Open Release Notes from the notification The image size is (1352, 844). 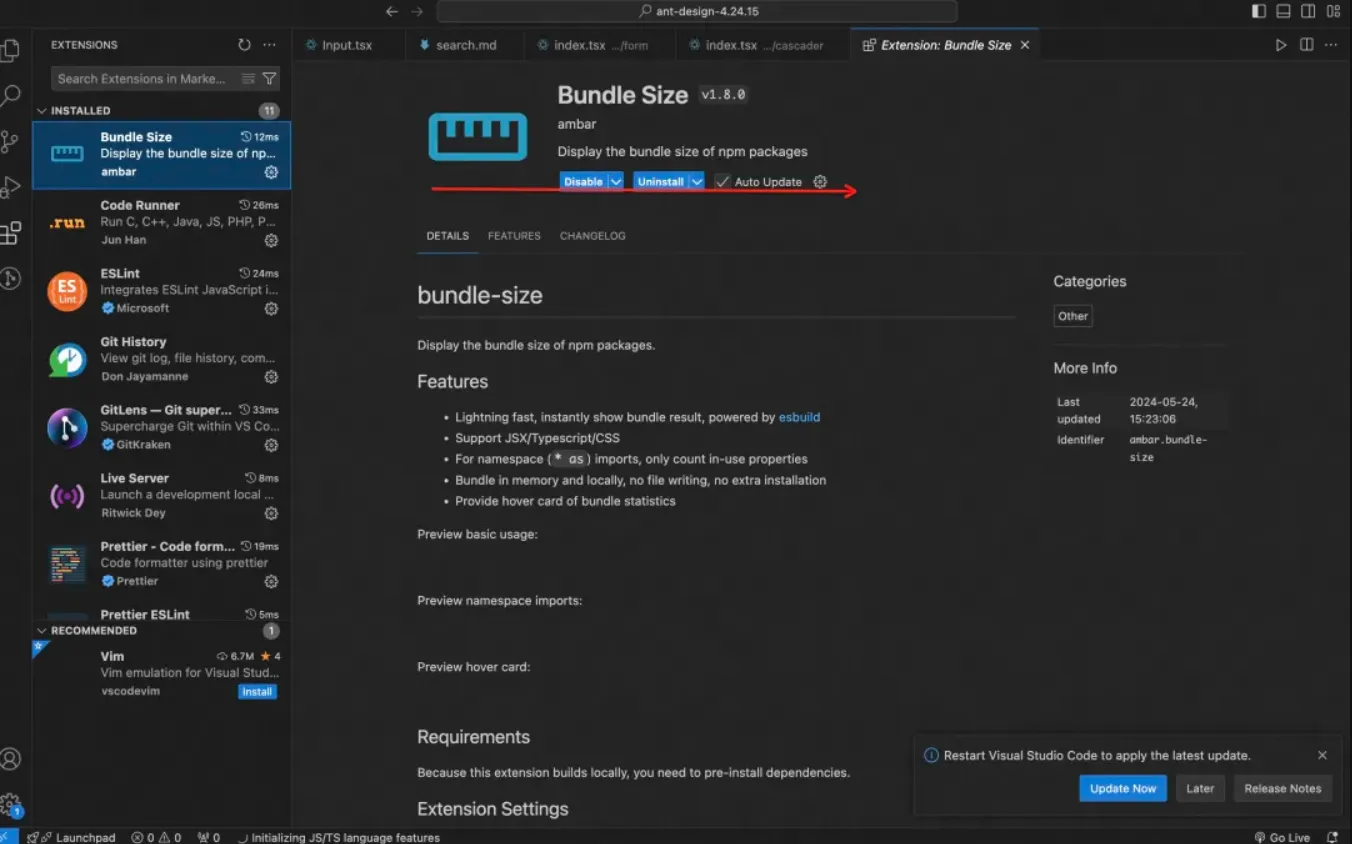(1283, 789)
